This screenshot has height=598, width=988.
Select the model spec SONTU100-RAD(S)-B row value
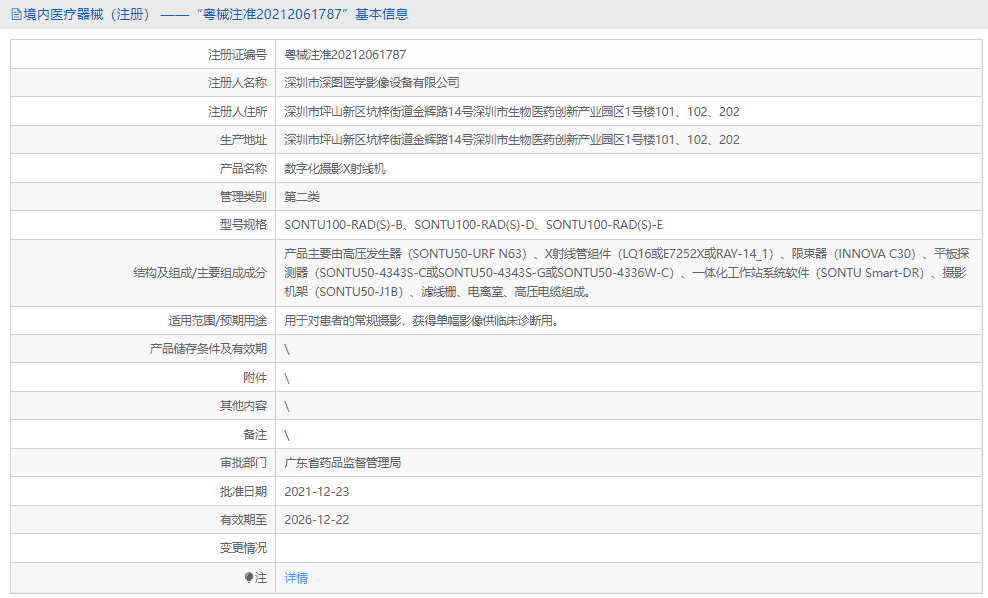click(x=473, y=225)
